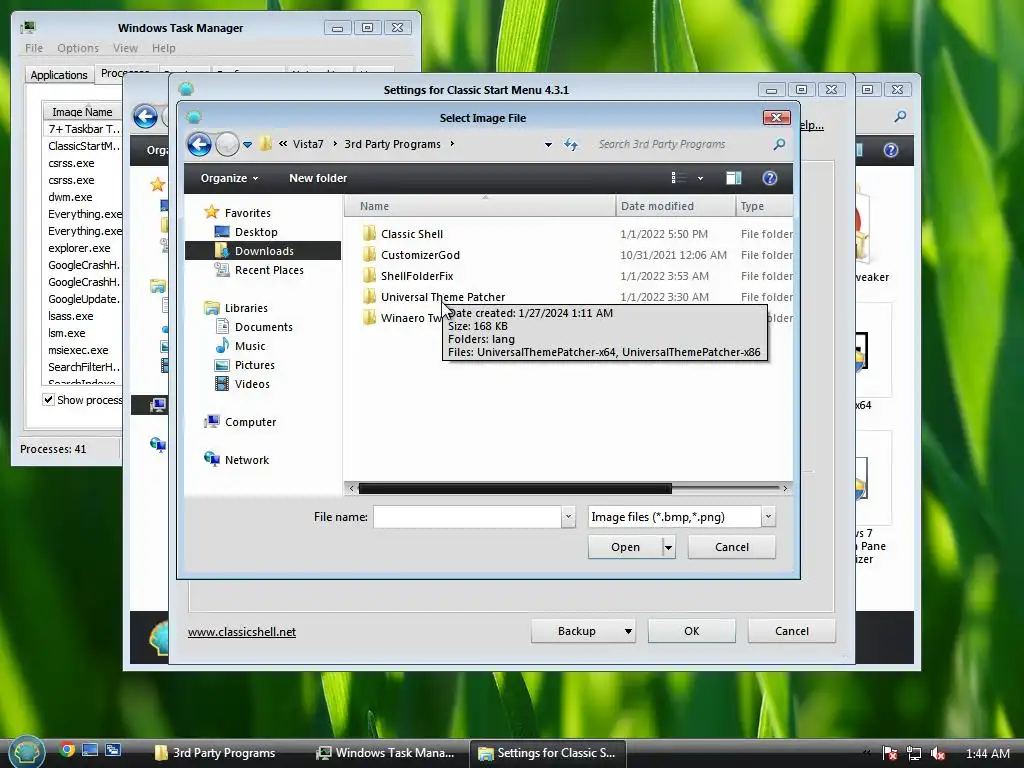Select the Winaero Tweaker folder icon
The height and width of the screenshot is (768, 1024).
click(x=369, y=317)
